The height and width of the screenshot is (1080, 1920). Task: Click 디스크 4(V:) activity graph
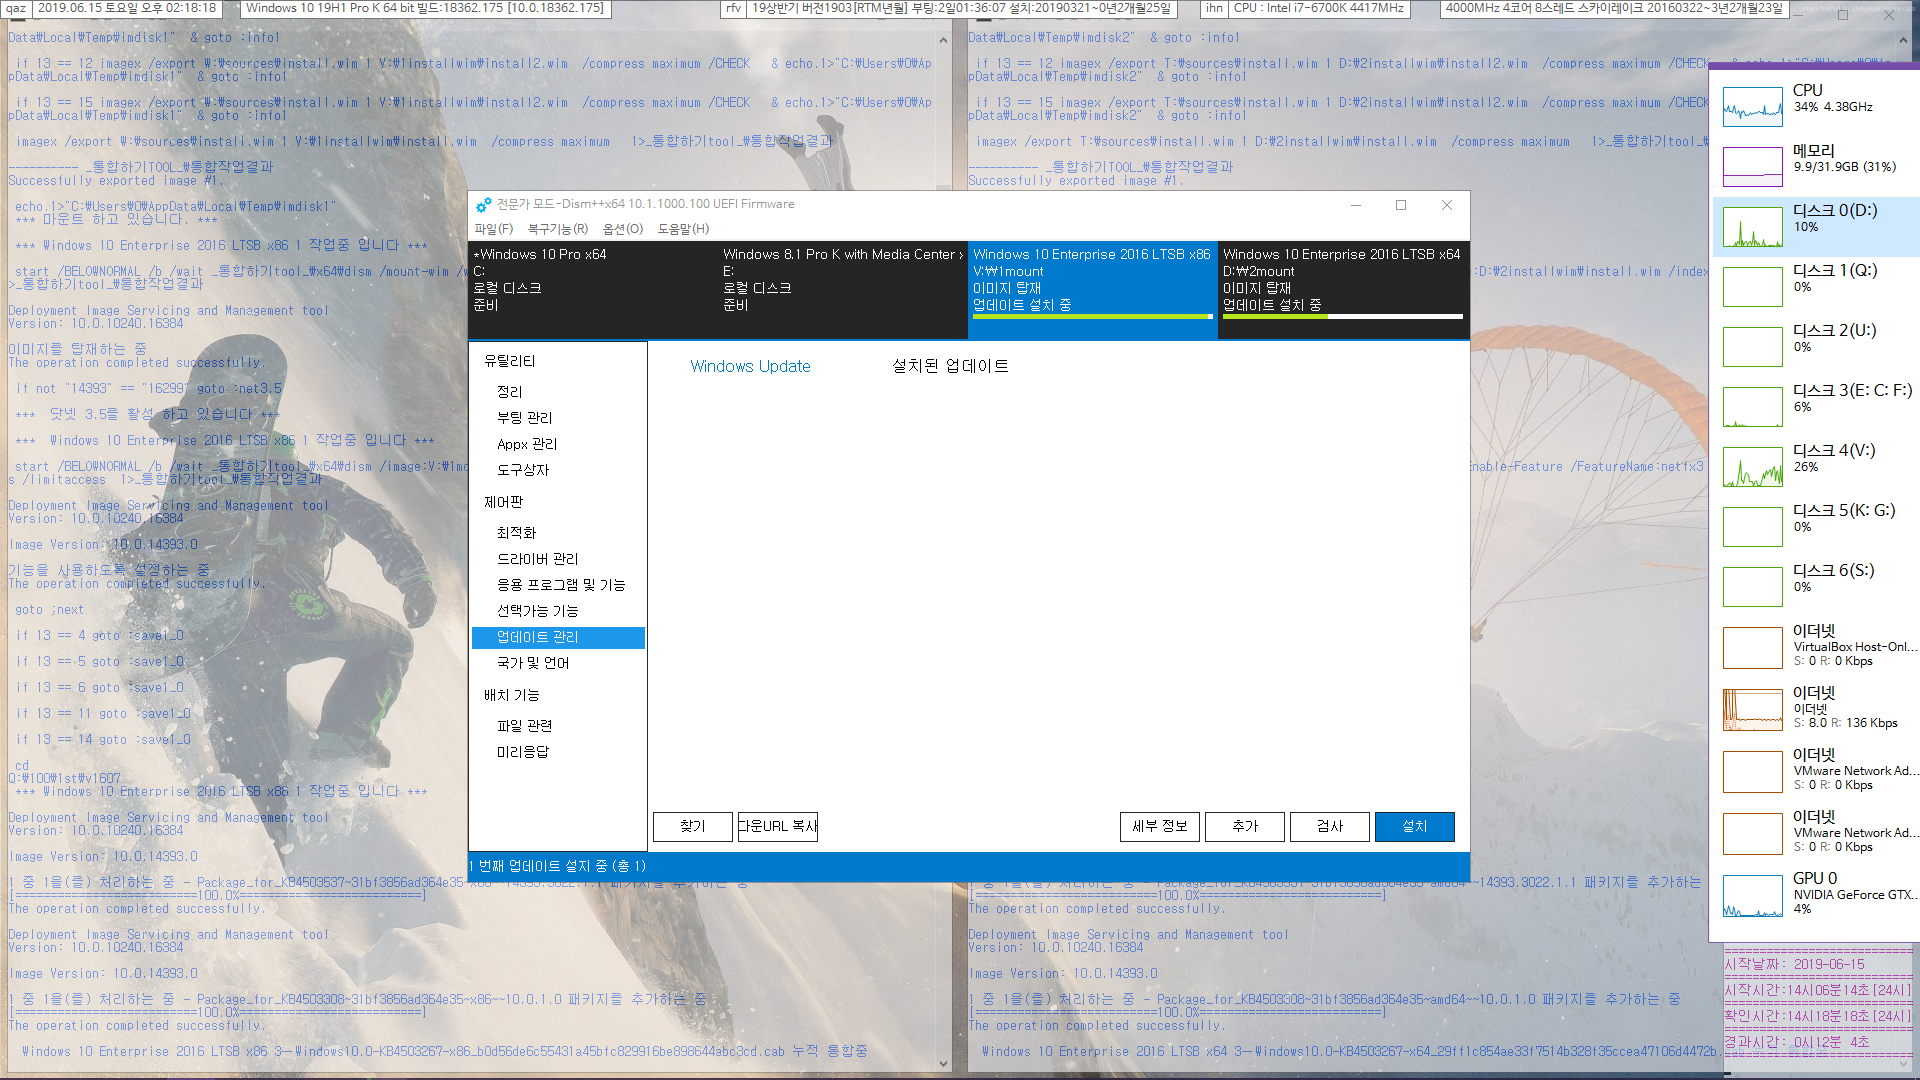(1751, 467)
